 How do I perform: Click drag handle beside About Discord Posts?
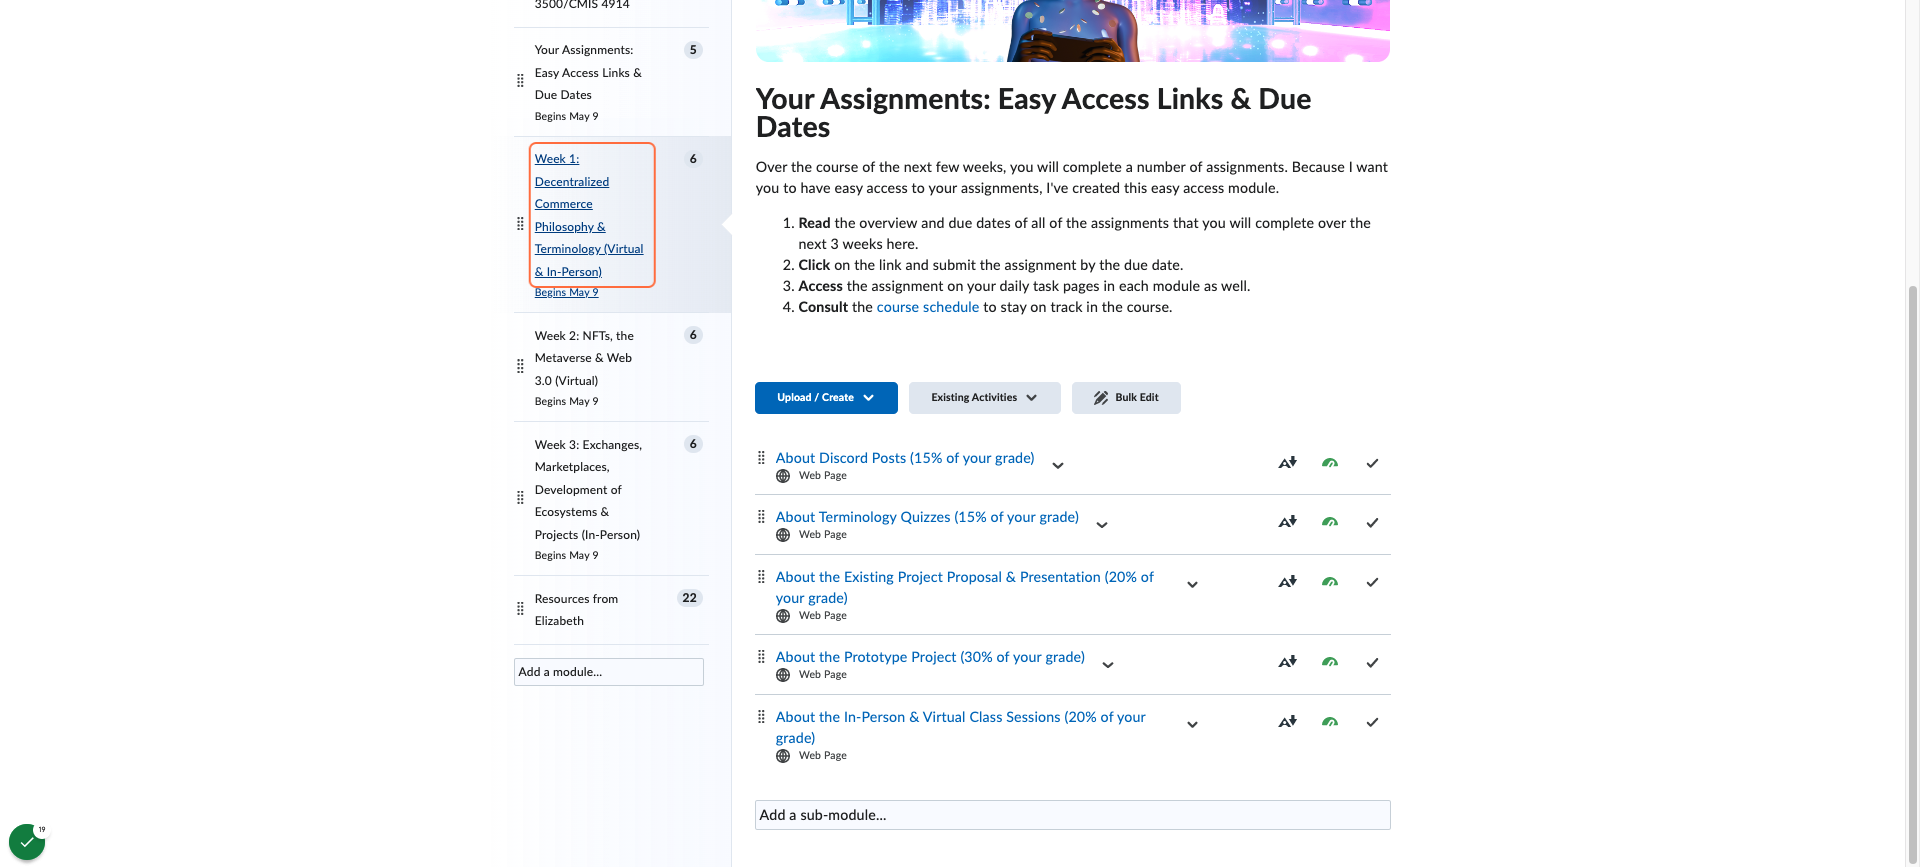(x=761, y=457)
